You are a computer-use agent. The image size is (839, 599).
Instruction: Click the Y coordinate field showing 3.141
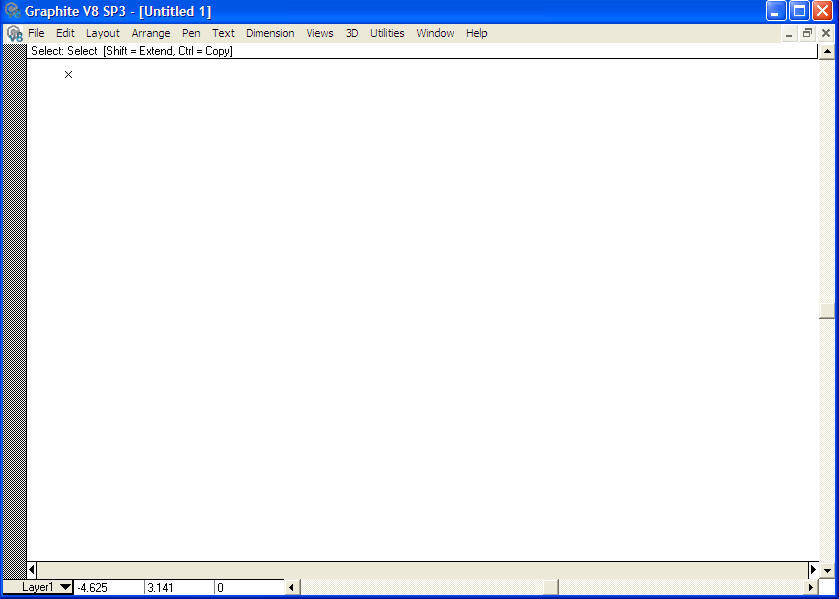[x=179, y=587]
